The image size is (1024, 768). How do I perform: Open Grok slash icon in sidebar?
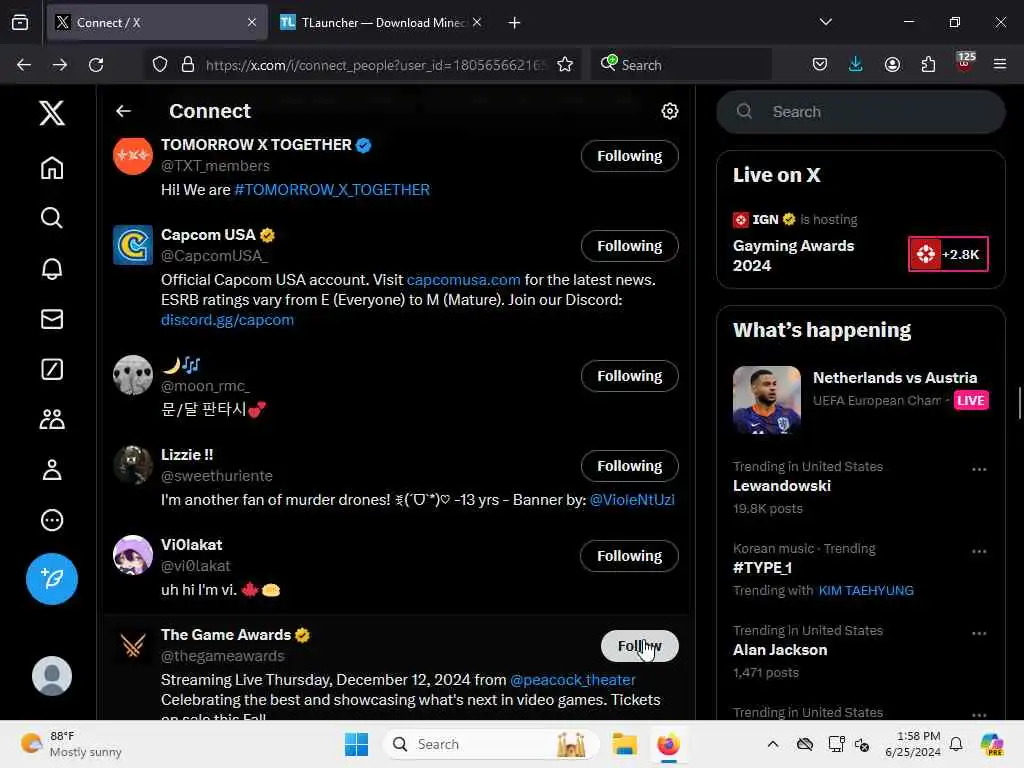[52, 369]
